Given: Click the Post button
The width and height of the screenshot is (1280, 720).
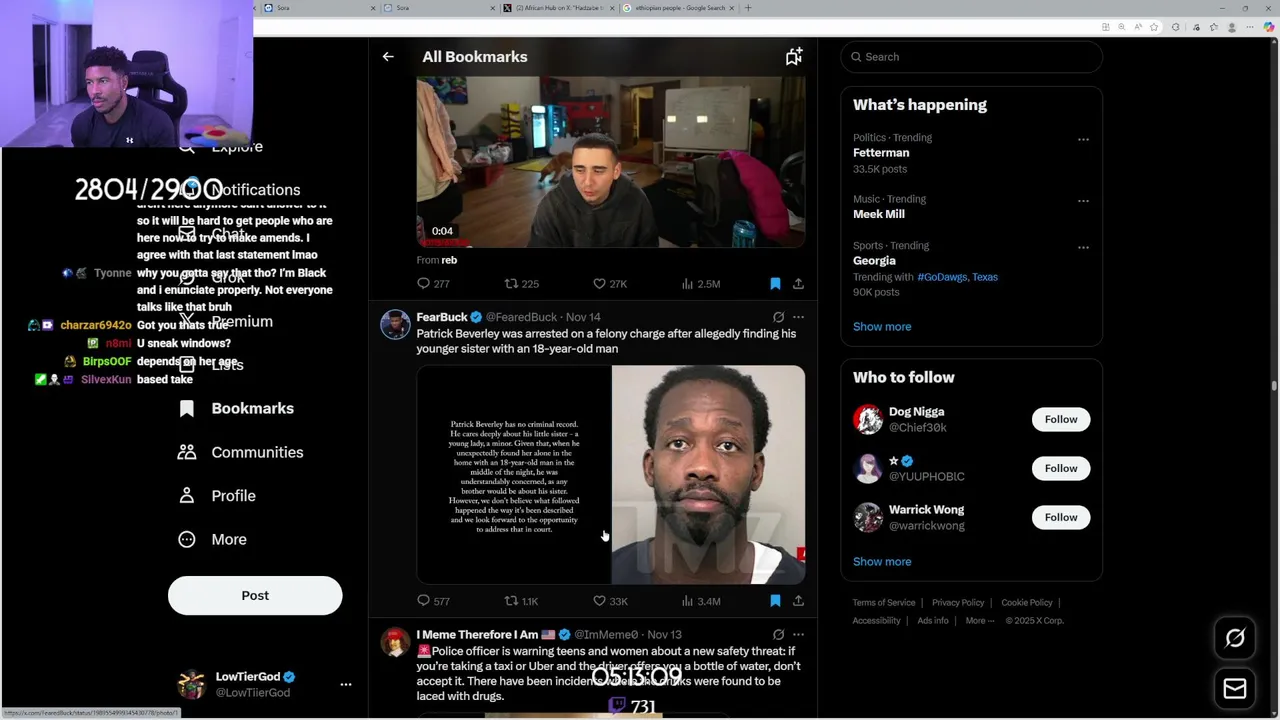Looking at the screenshot, I should pos(255,595).
